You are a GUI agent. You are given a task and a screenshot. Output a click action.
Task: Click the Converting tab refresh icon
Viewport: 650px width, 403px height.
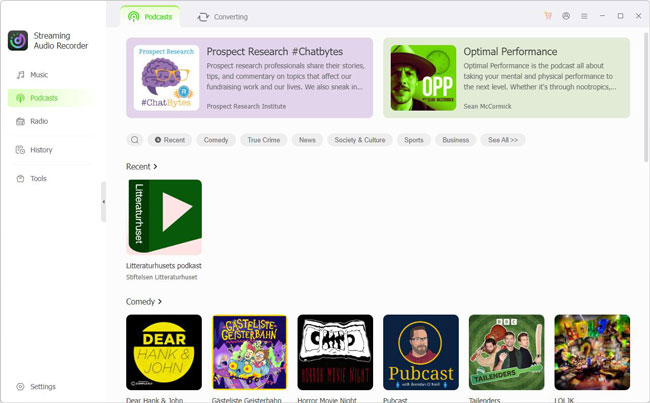coord(203,17)
